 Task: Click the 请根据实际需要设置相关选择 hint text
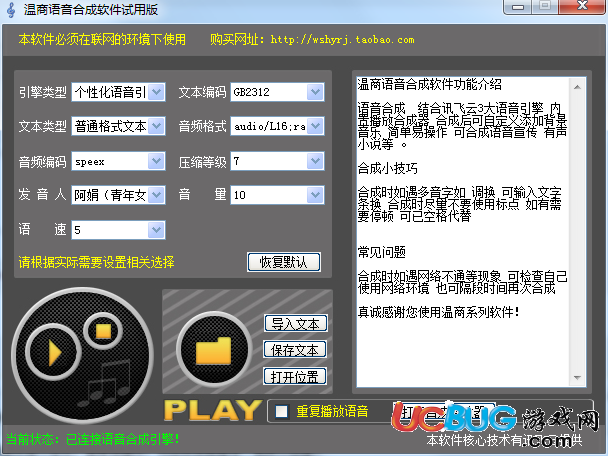pos(97,263)
